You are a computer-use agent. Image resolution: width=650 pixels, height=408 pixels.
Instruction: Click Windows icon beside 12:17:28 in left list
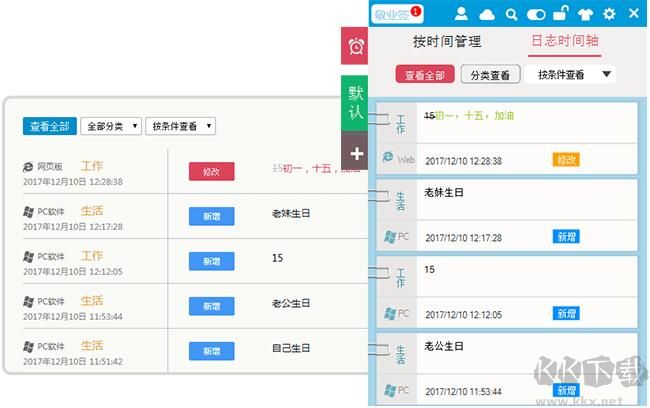(x=28, y=212)
